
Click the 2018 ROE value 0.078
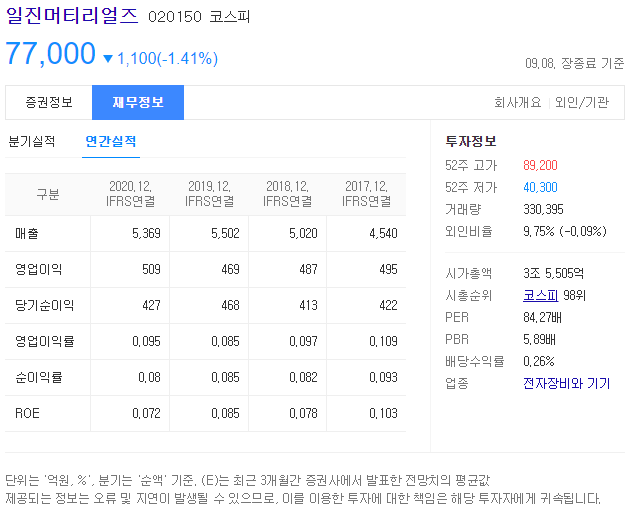pos(303,413)
